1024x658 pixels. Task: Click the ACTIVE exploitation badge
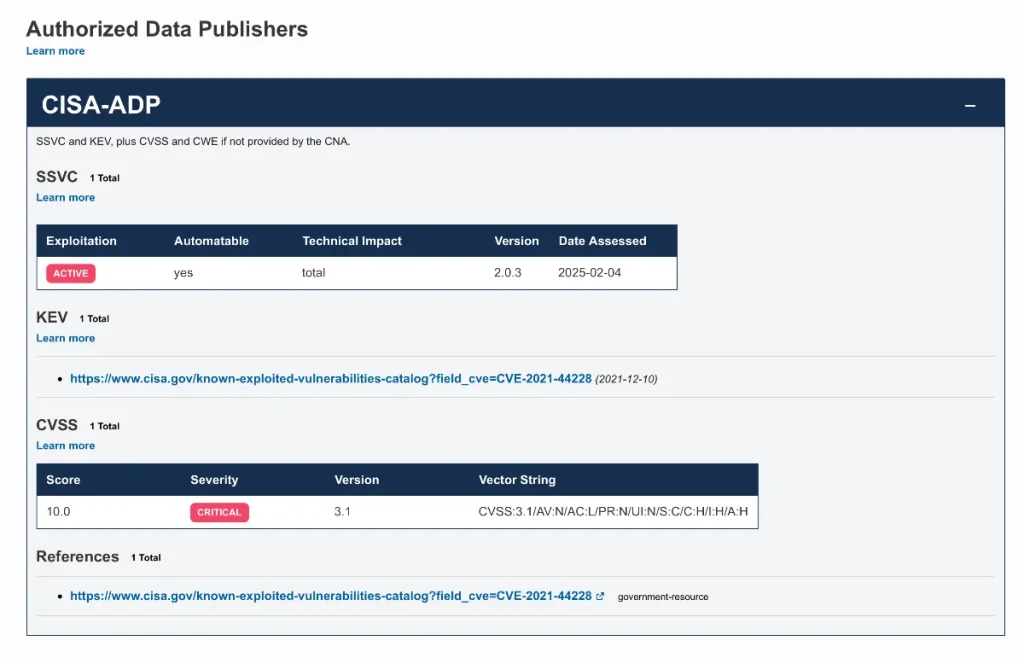coord(71,273)
